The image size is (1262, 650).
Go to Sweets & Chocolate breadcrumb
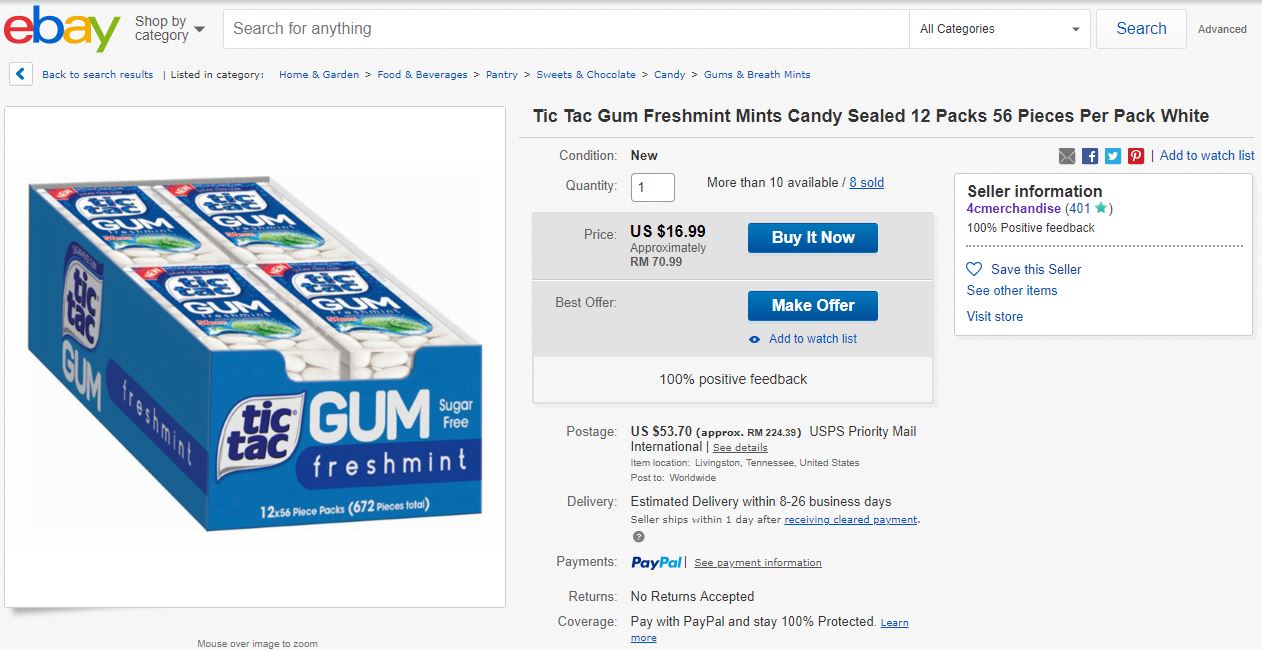[x=586, y=75]
